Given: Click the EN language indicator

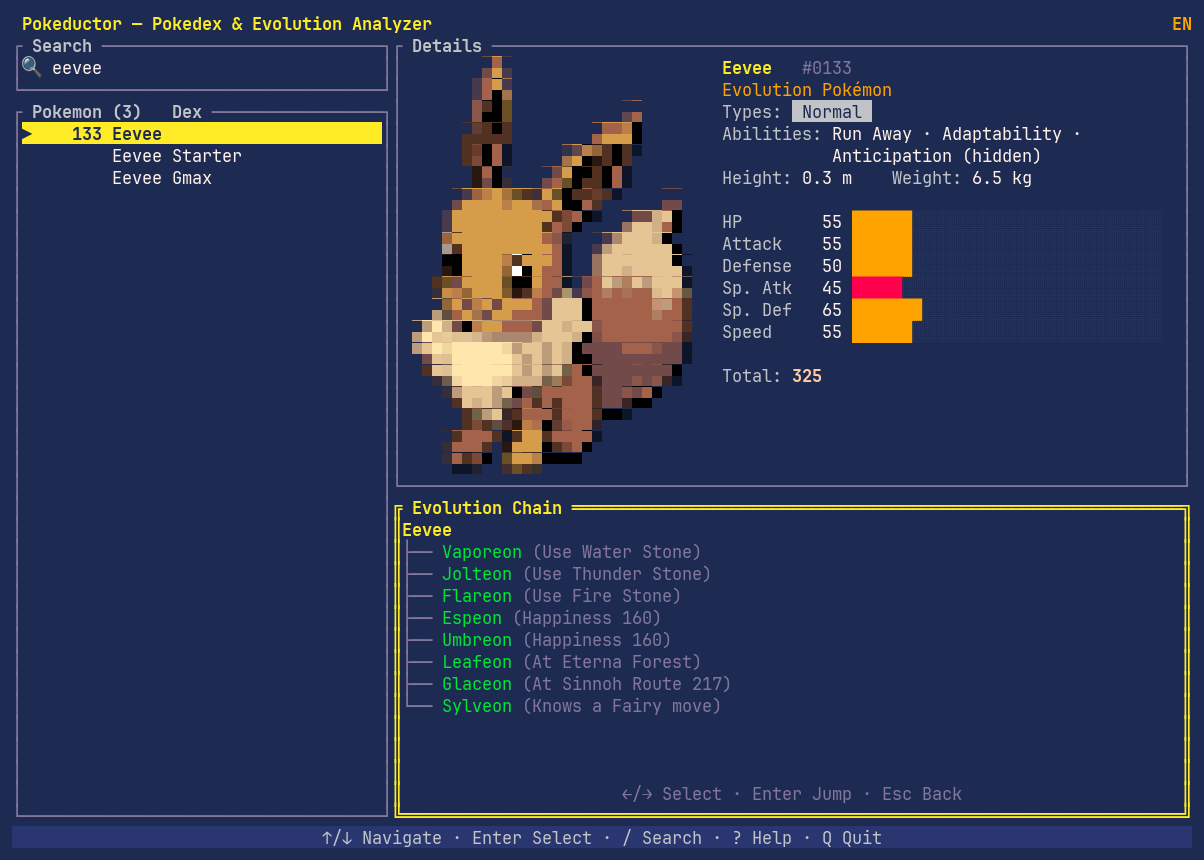Looking at the screenshot, I should 1182,24.
